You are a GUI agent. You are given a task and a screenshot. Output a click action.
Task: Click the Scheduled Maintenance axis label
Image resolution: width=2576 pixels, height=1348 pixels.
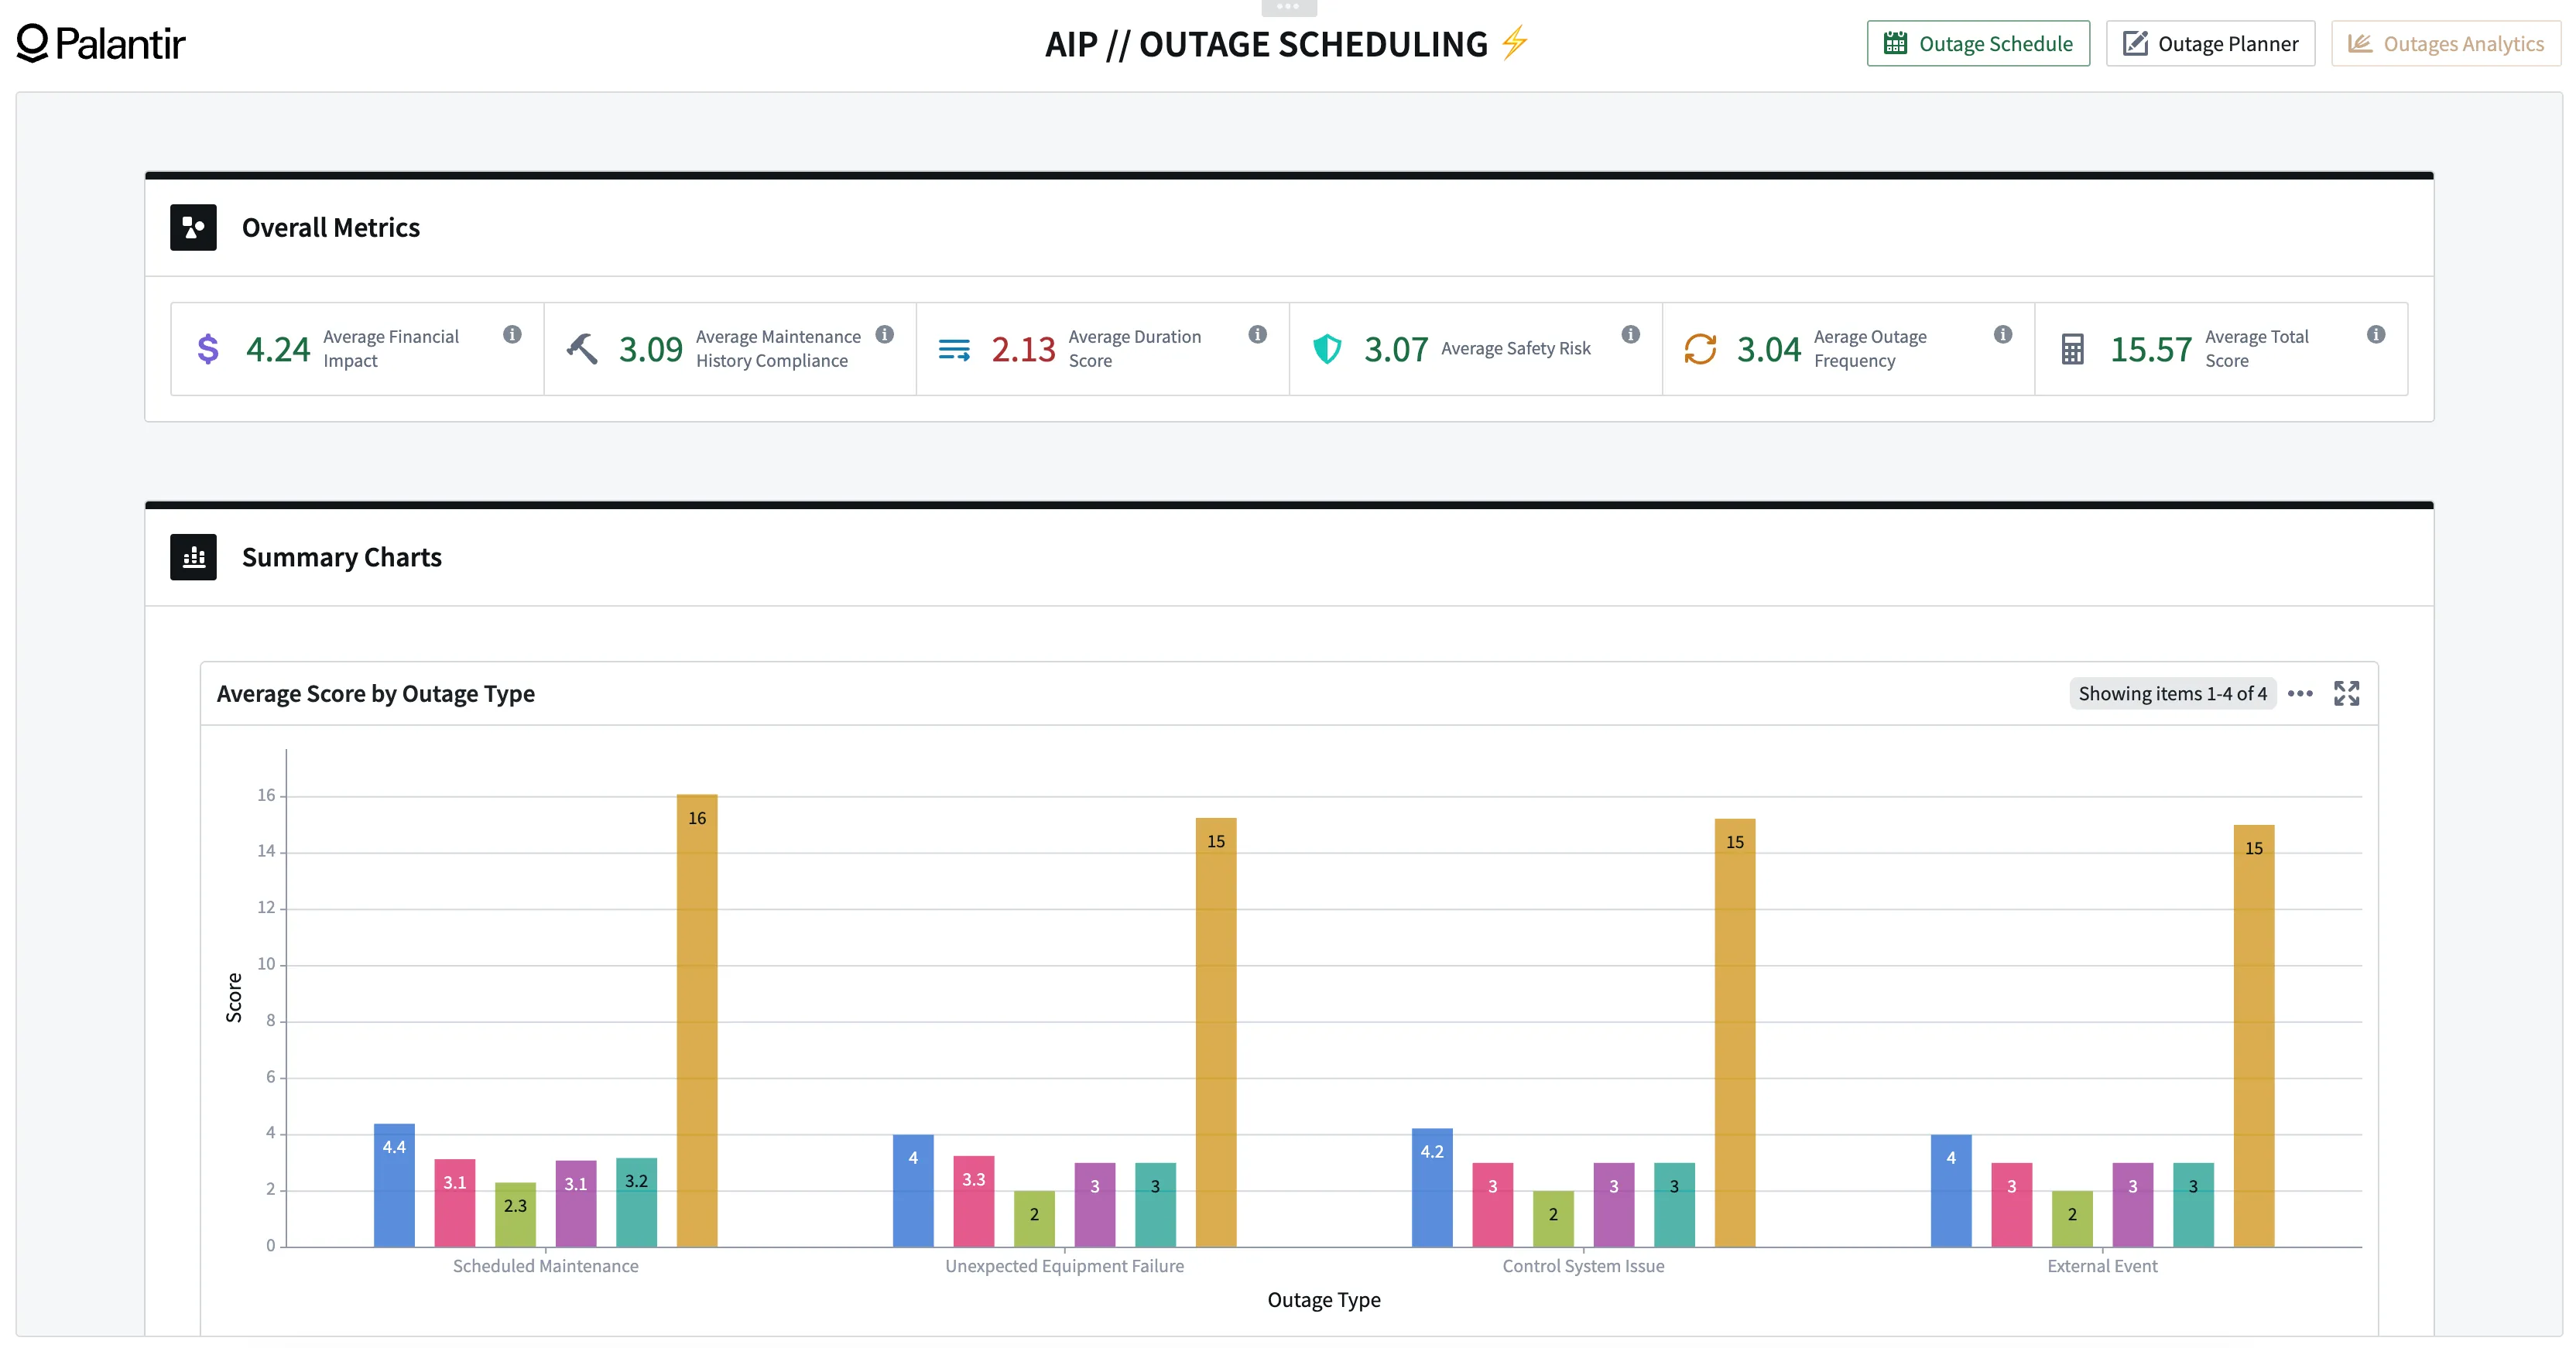[x=545, y=1266]
